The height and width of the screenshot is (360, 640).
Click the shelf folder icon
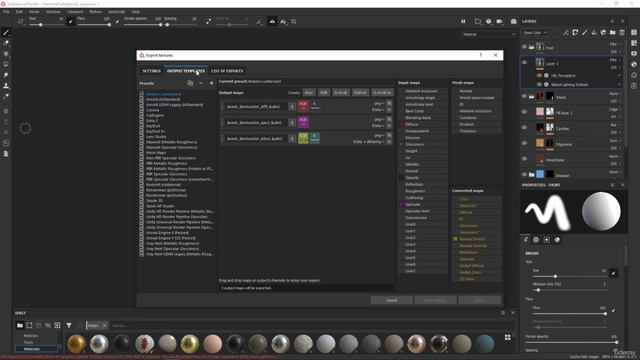tap(20, 325)
